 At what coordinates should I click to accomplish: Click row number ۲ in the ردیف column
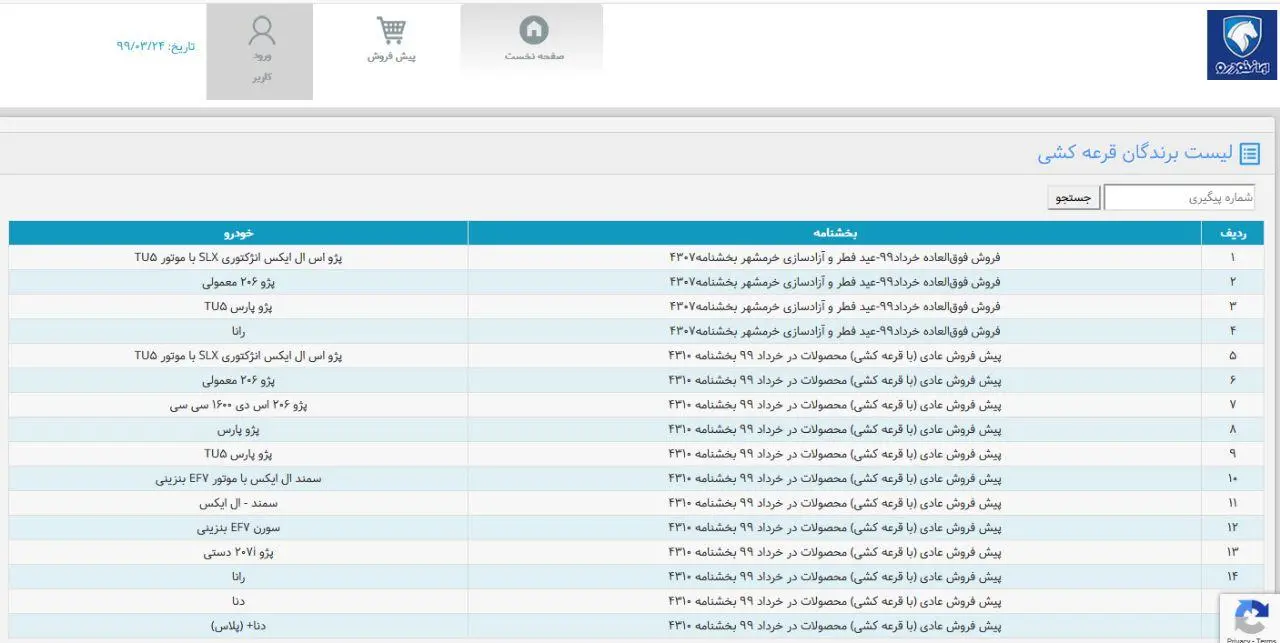point(1232,282)
